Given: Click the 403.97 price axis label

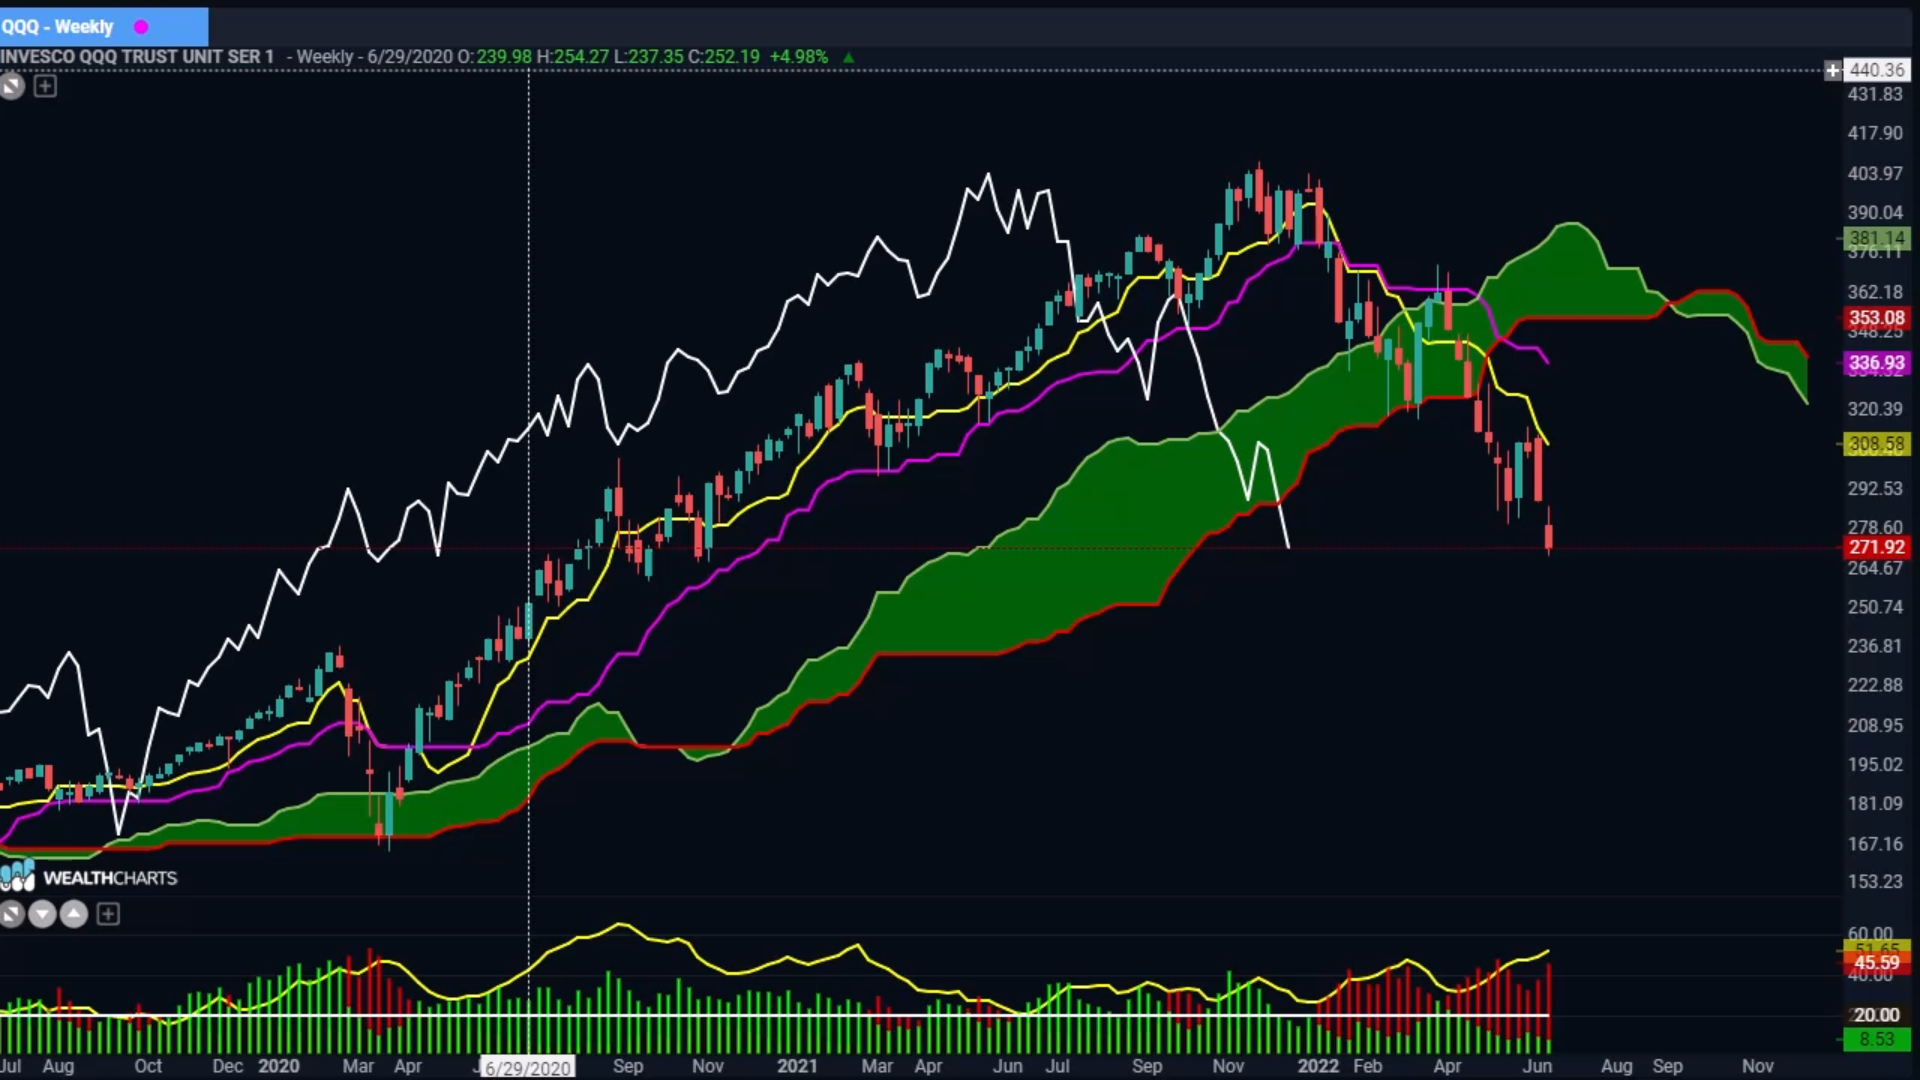Looking at the screenshot, I should click(x=1875, y=173).
